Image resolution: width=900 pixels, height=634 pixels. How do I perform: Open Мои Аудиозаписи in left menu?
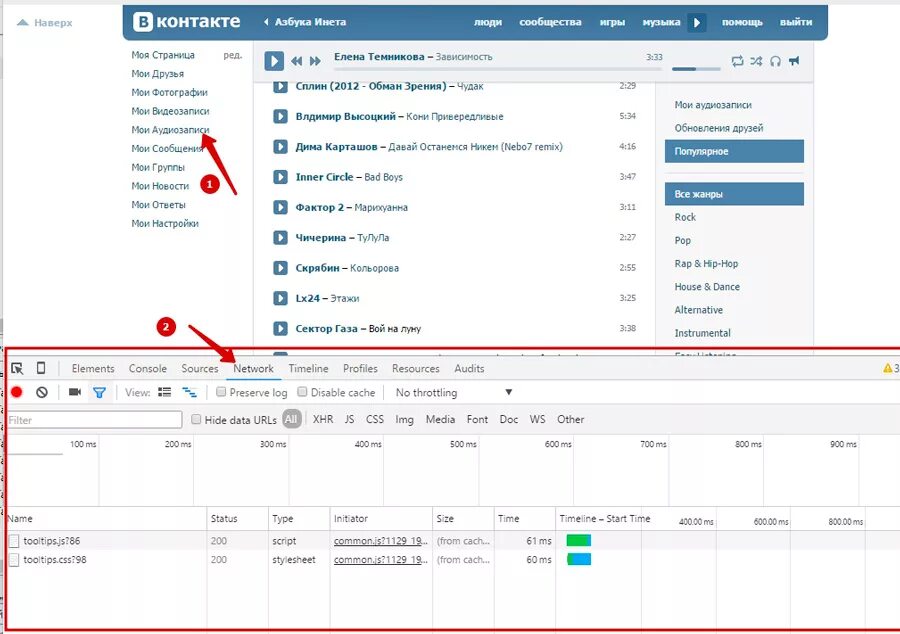click(x=170, y=130)
